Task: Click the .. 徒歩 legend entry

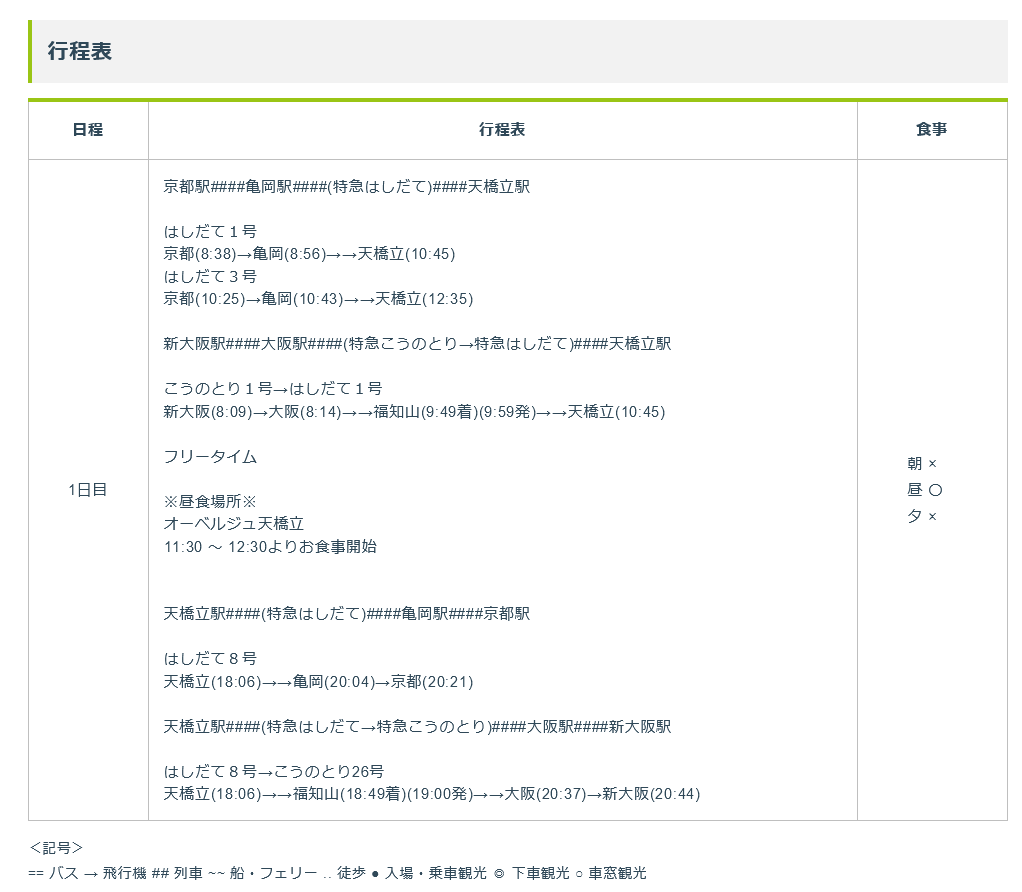Action: (x=344, y=873)
